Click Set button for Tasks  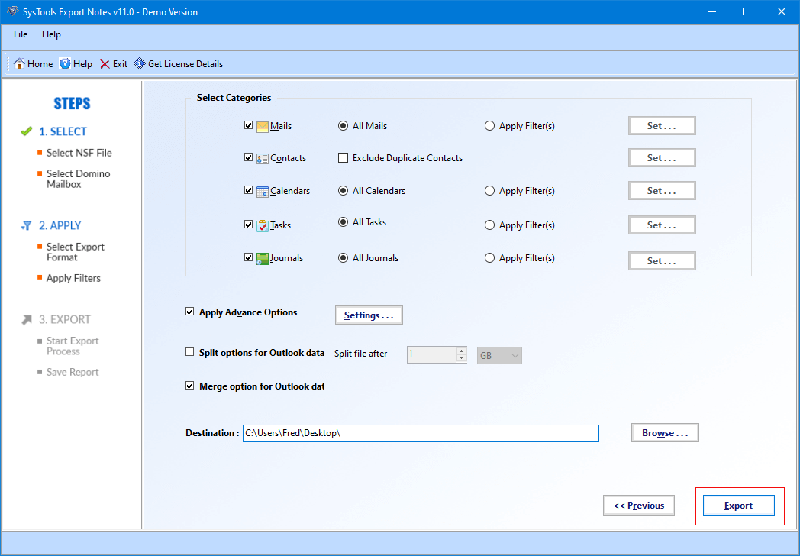coord(661,225)
